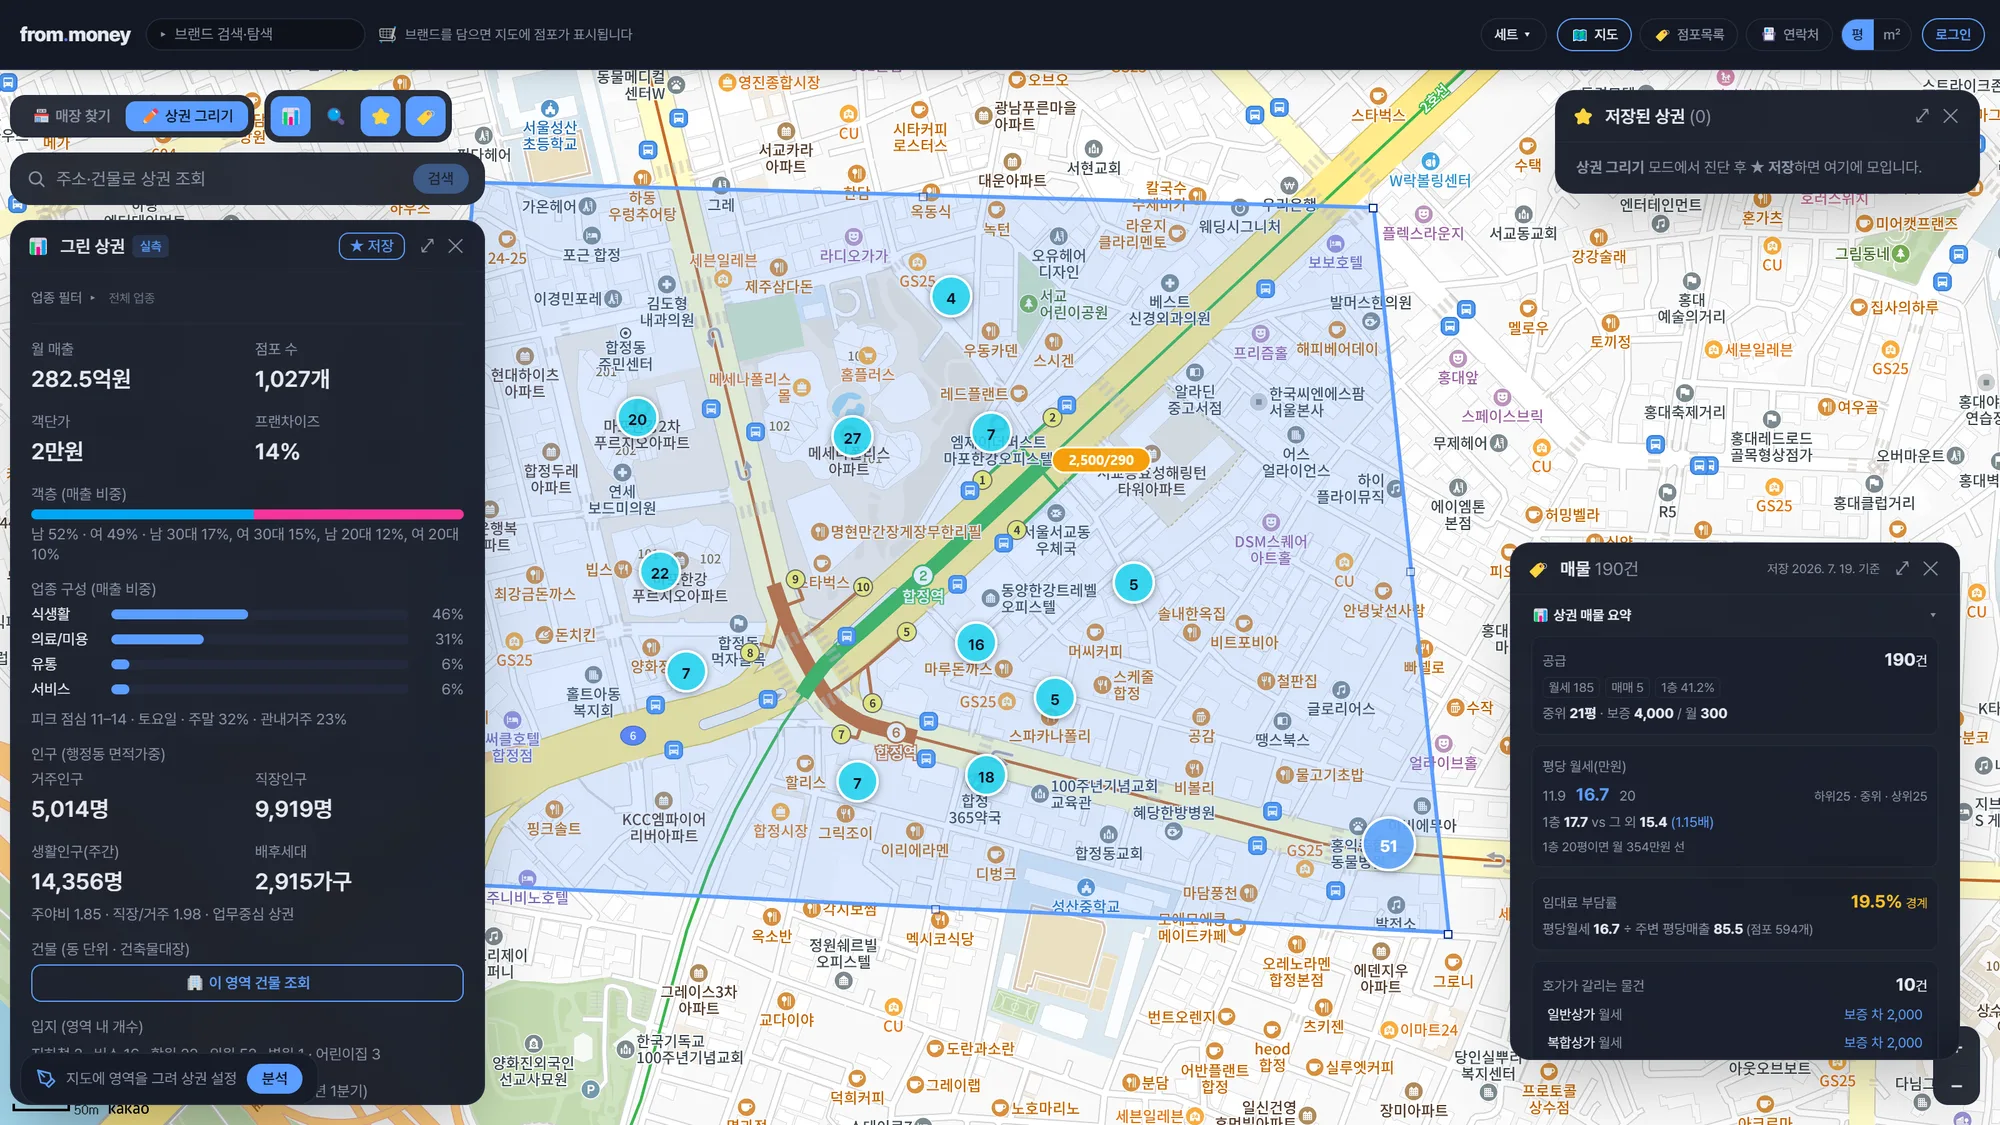This screenshot has height=1125, width=2000.
Task: Click the magnifier search tool icon
Action: point(335,116)
